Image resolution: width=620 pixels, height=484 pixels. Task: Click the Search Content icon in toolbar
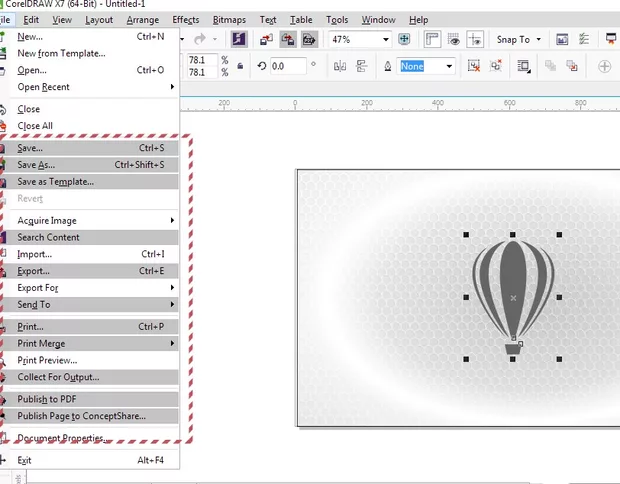click(240, 39)
